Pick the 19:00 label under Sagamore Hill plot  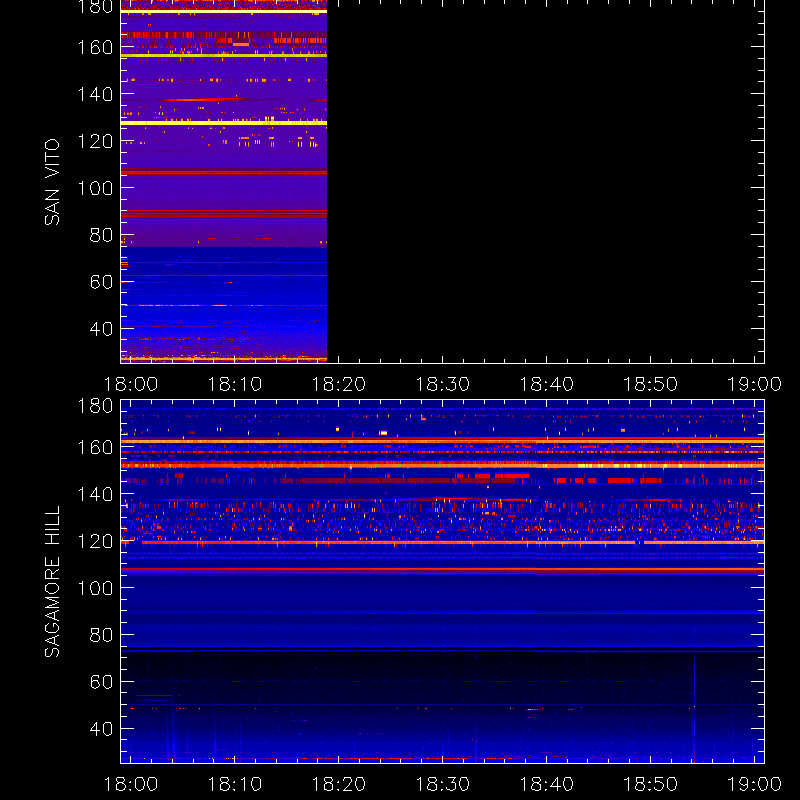pos(754,784)
